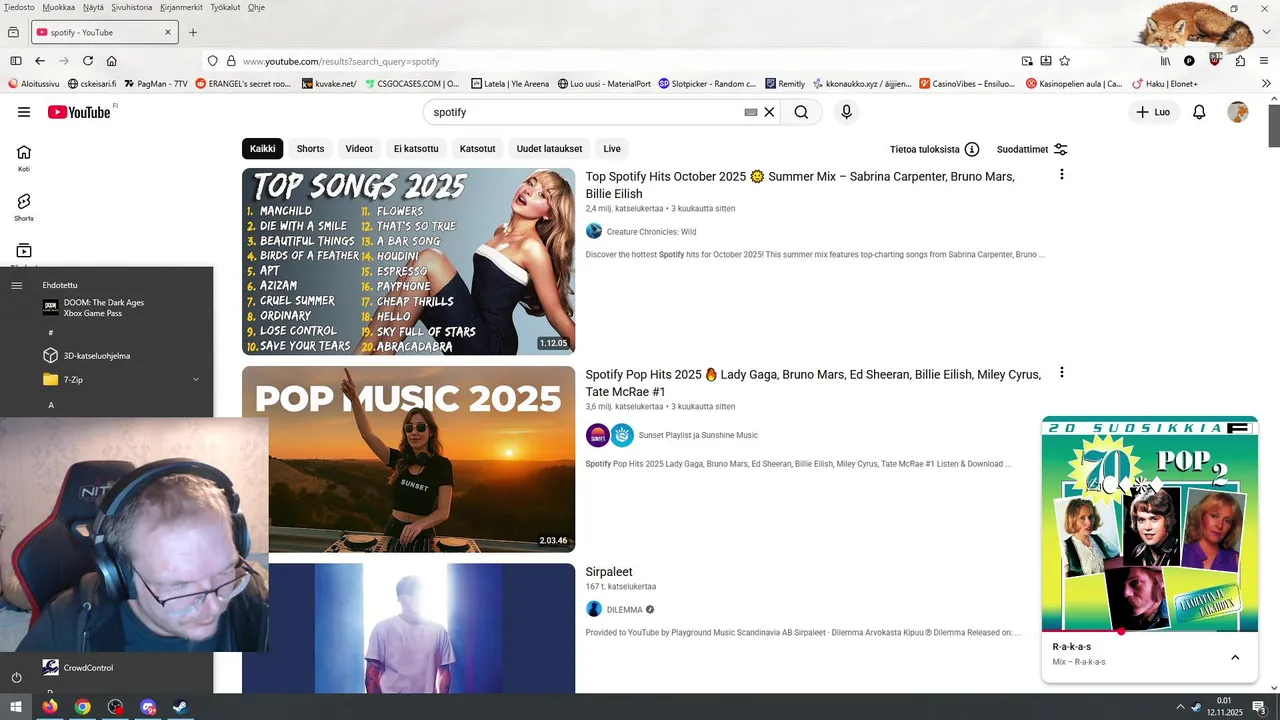
Task: Open CrowdControl in Start menu
Action: coord(88,667)
